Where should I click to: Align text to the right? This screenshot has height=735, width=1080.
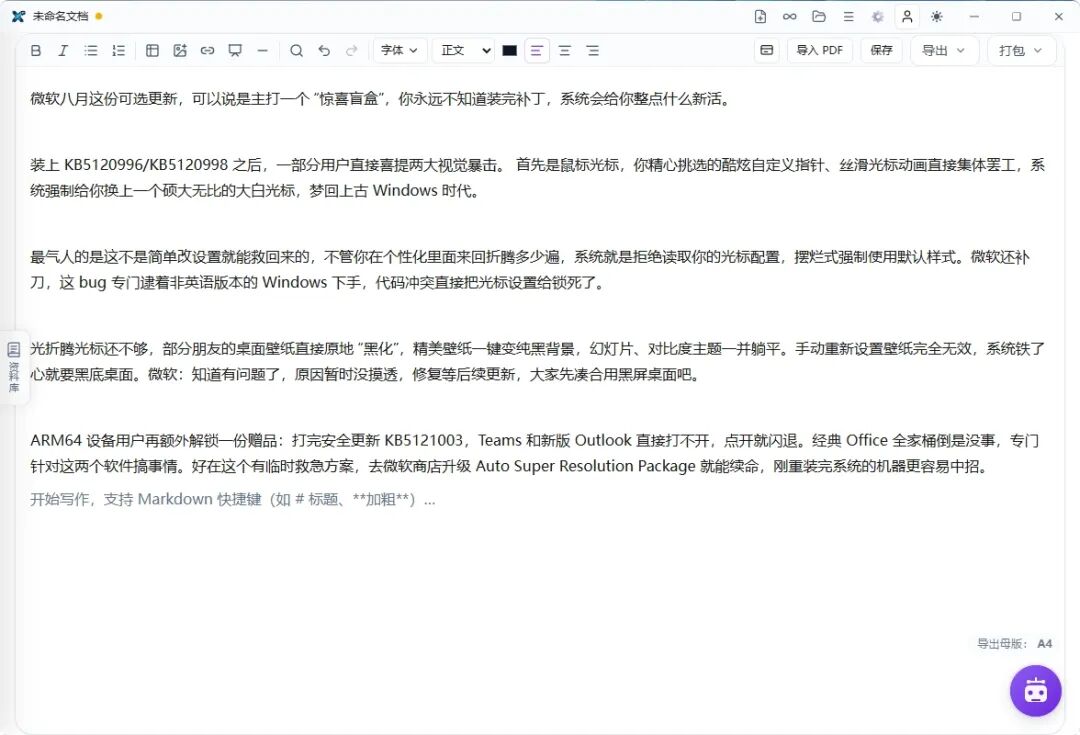point(592,50)
